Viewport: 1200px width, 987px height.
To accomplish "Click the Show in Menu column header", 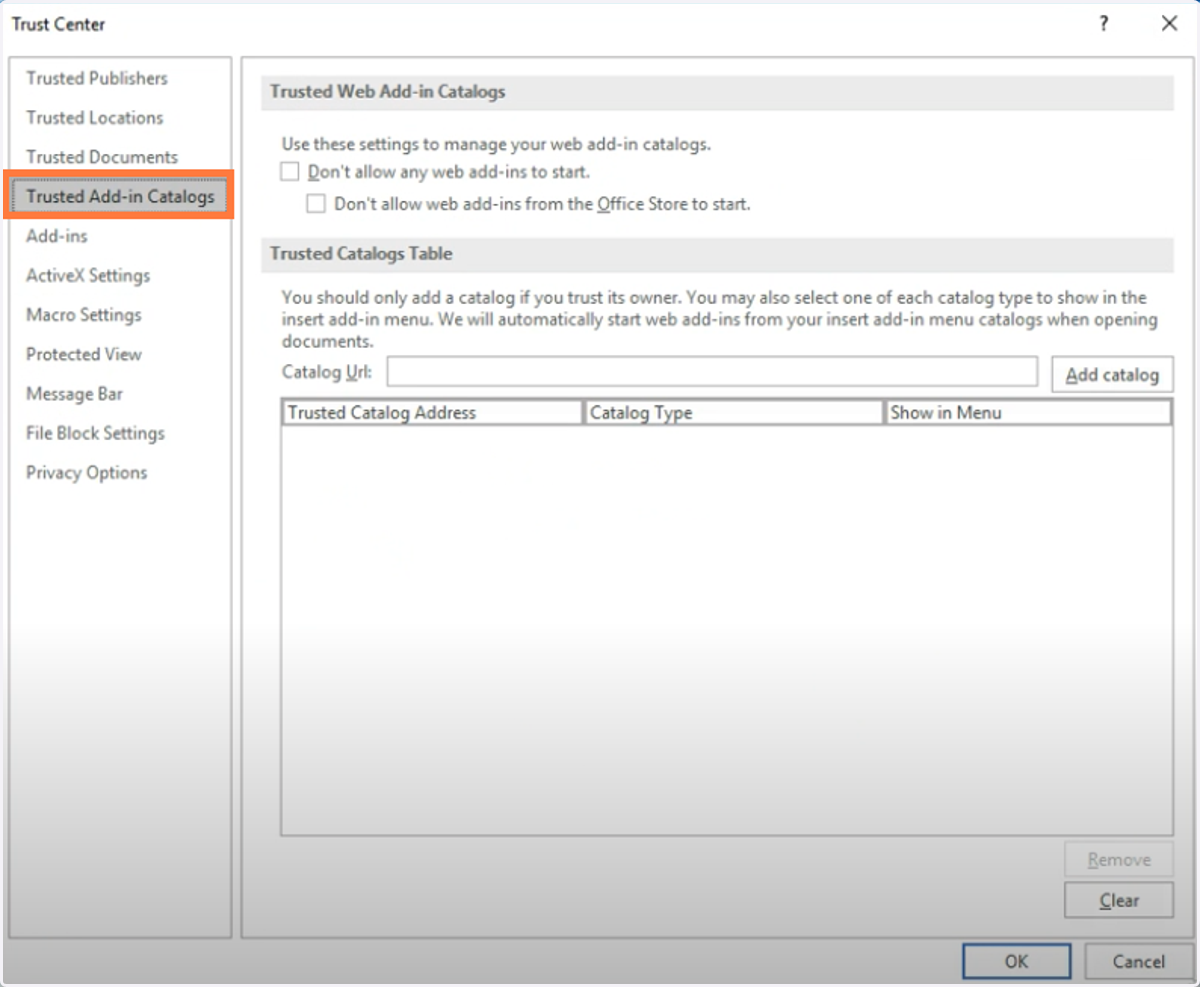I will (1028, 412).
